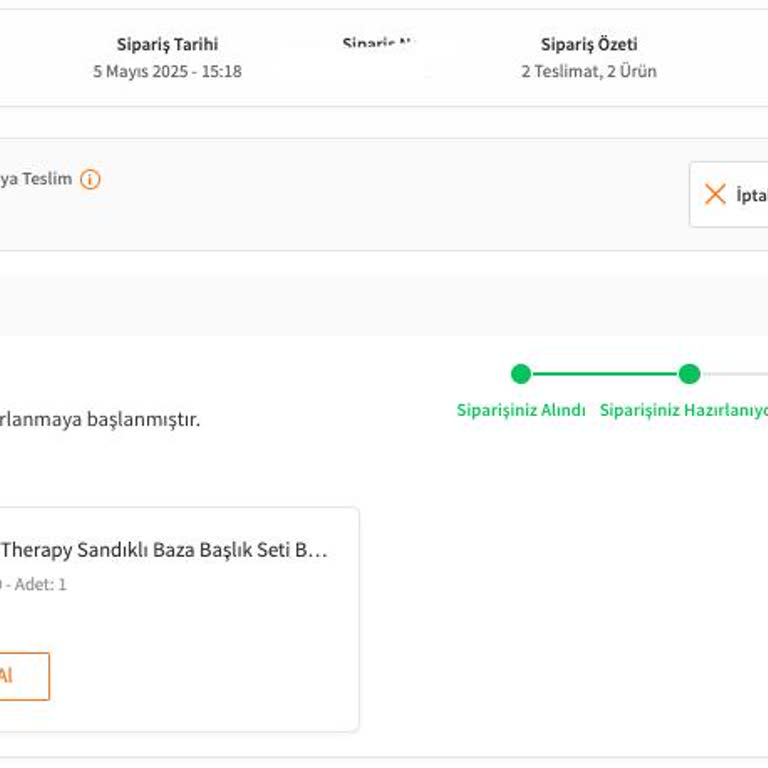Click the second green progress step dot
Viewport: 768px width, 768px height.
pyautogui.click(x=689, y=374)
